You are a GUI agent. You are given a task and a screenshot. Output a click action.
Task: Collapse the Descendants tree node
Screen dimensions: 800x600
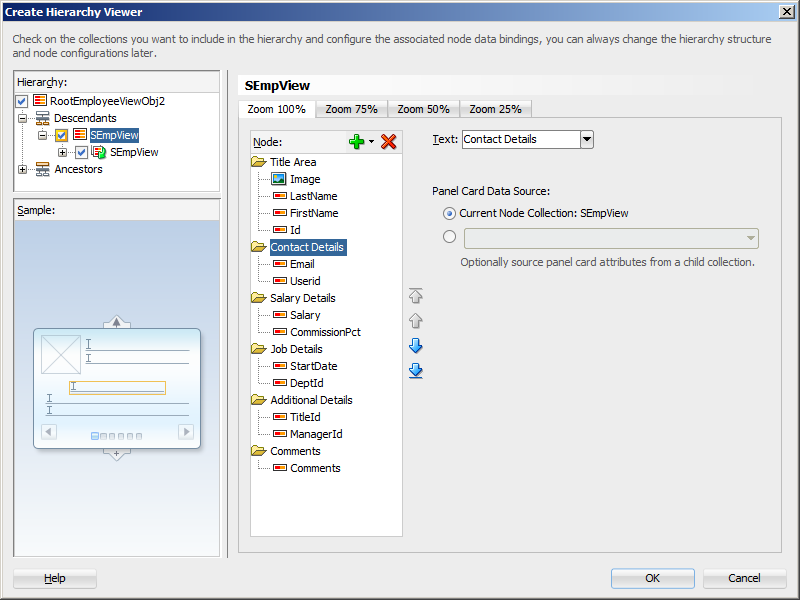click(x=22, y=118)
